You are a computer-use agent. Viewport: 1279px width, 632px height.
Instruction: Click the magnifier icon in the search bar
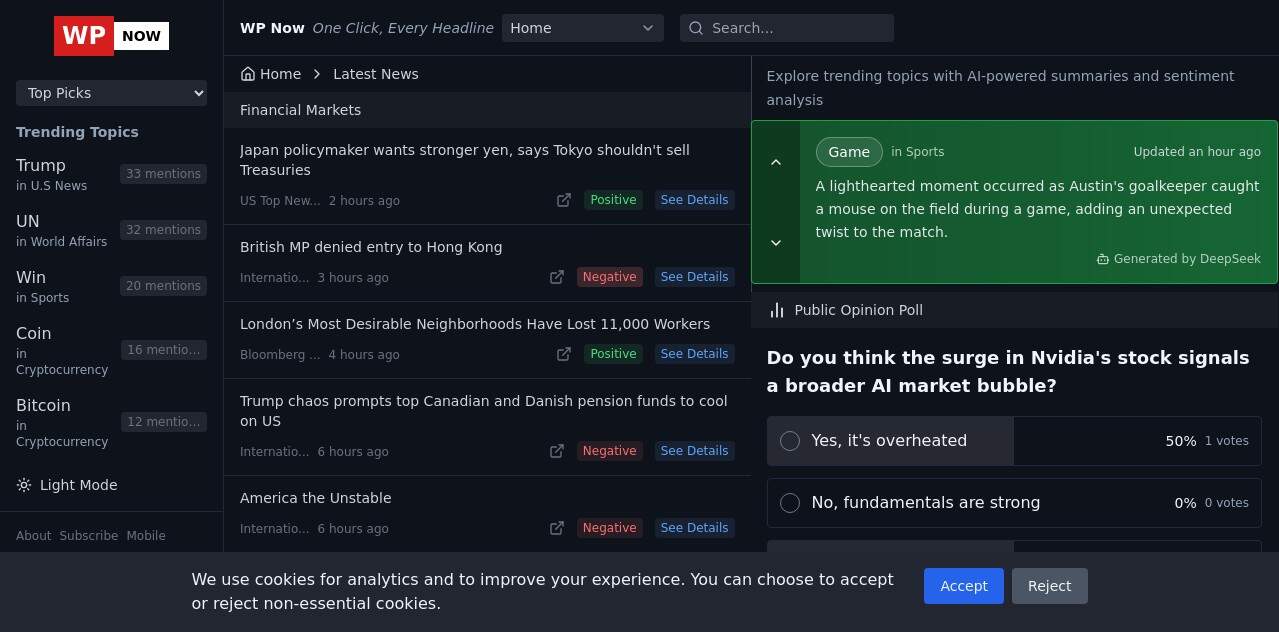click(696, 28)
